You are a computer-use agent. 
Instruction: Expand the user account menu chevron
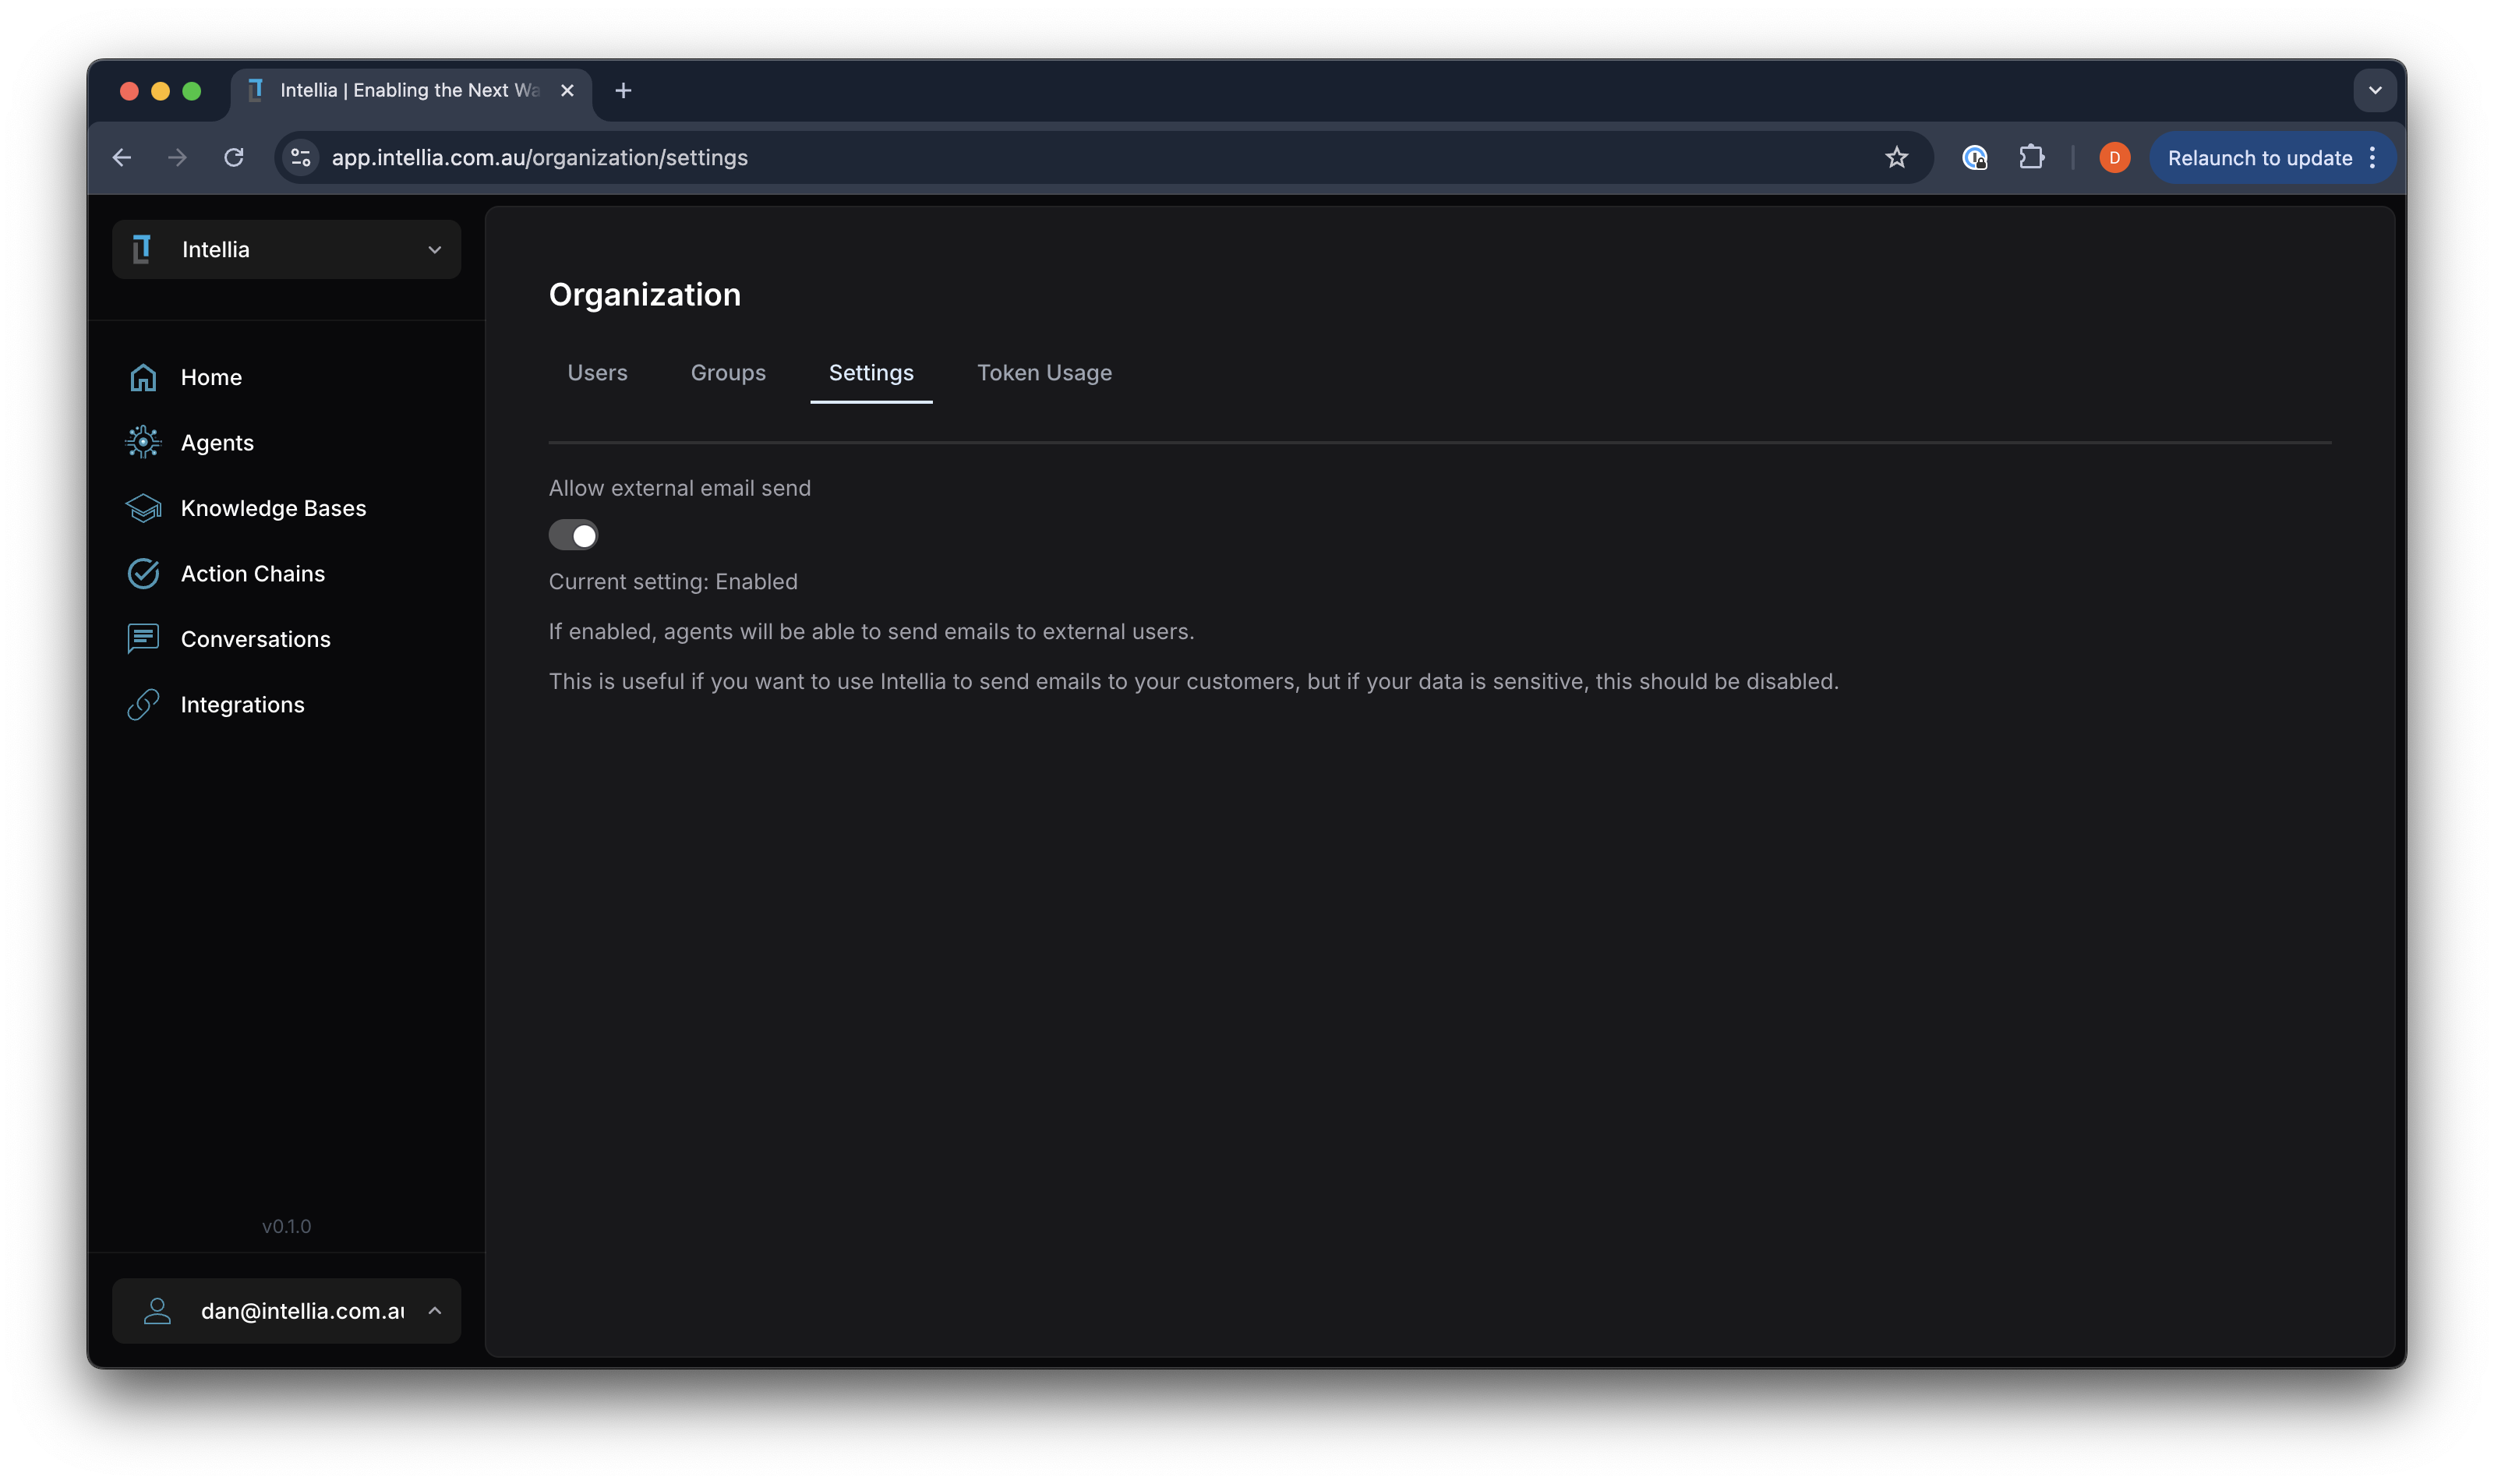(x=435, y=1310)
